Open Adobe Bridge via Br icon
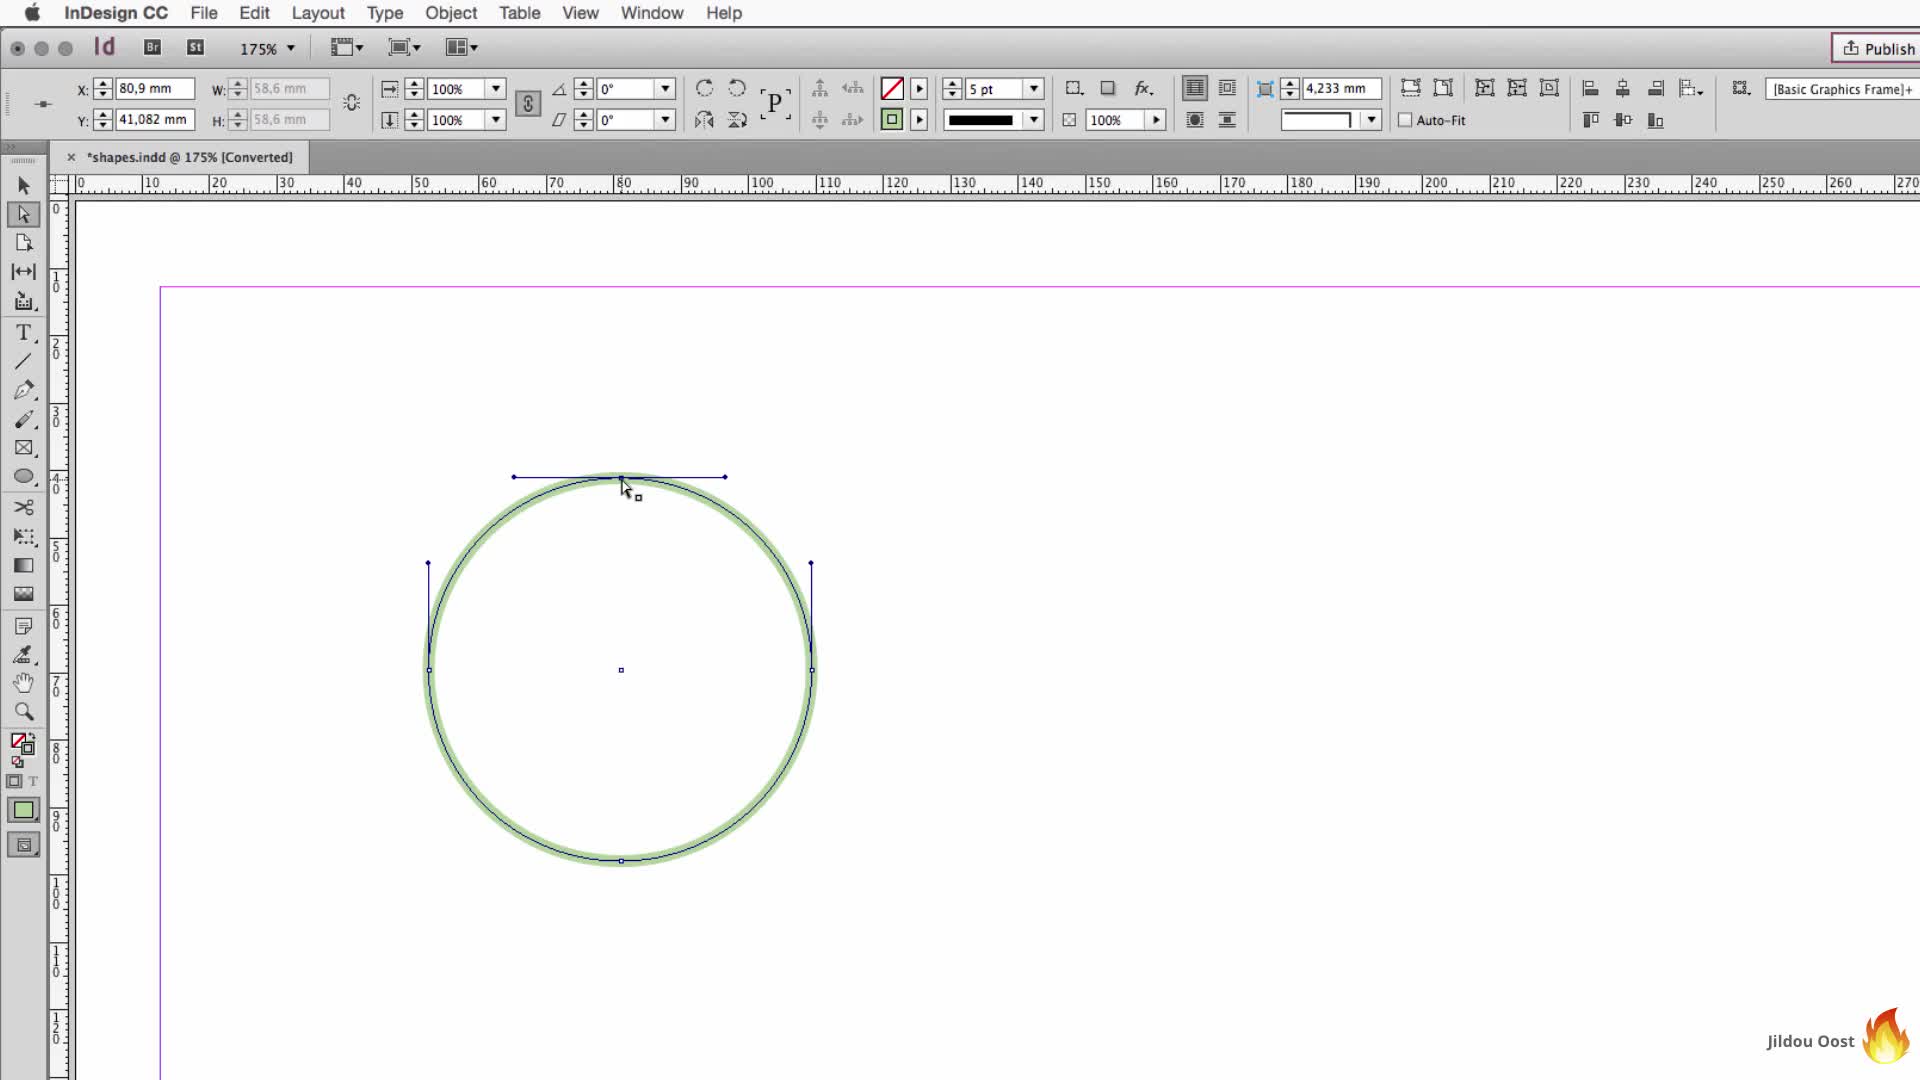Image resolution: width=1920 pixels, height=1080 pixels. [152, 47]
